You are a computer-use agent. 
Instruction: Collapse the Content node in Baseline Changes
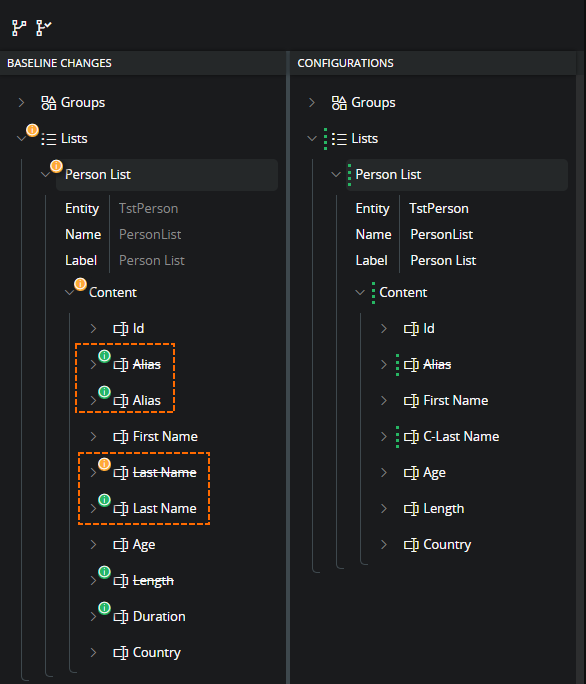click(69, 293)
